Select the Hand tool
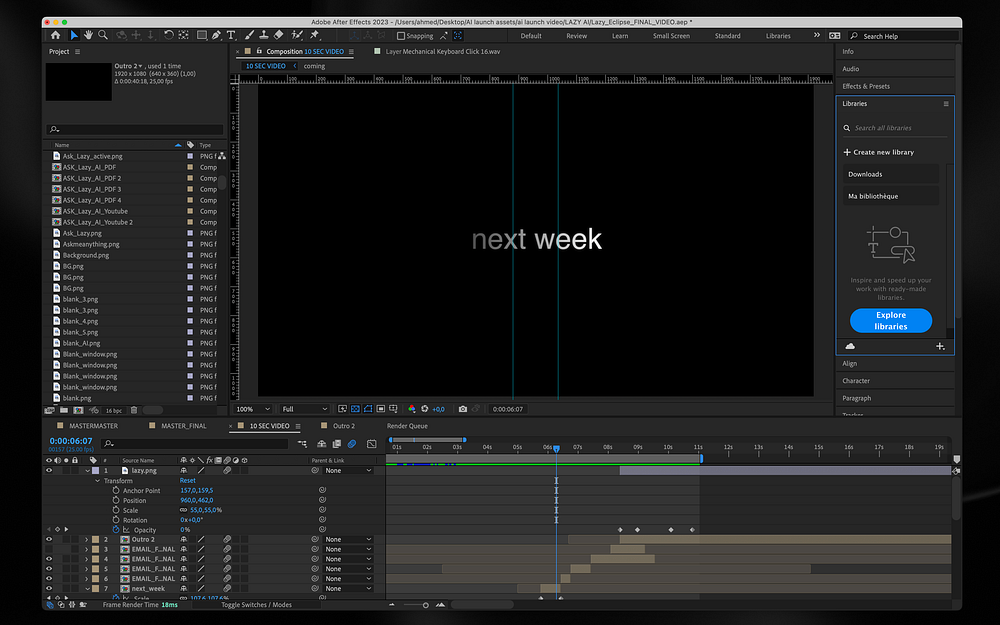The width and height of the screenshot is (1000, 625). point(88,36)
